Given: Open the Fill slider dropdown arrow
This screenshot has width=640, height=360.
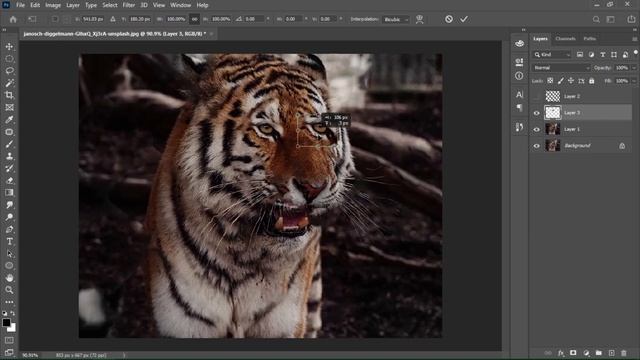Looking at the screenshot, I should pyautogui.click(x=634, y=81).
